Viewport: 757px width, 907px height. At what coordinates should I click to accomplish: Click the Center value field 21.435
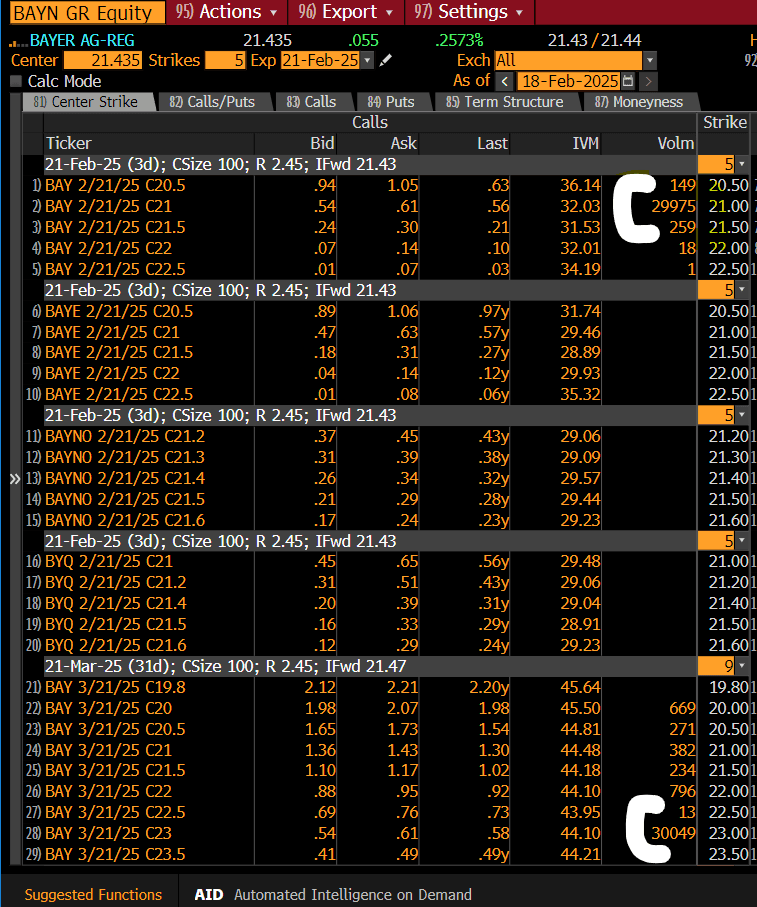102,60
